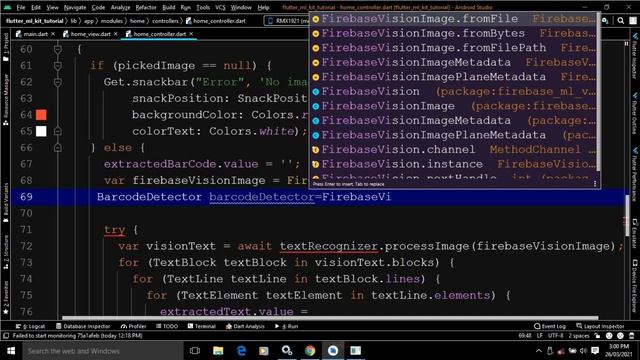
Task: Click the Android Studio logo icon
Action: (x=7, y=7)
